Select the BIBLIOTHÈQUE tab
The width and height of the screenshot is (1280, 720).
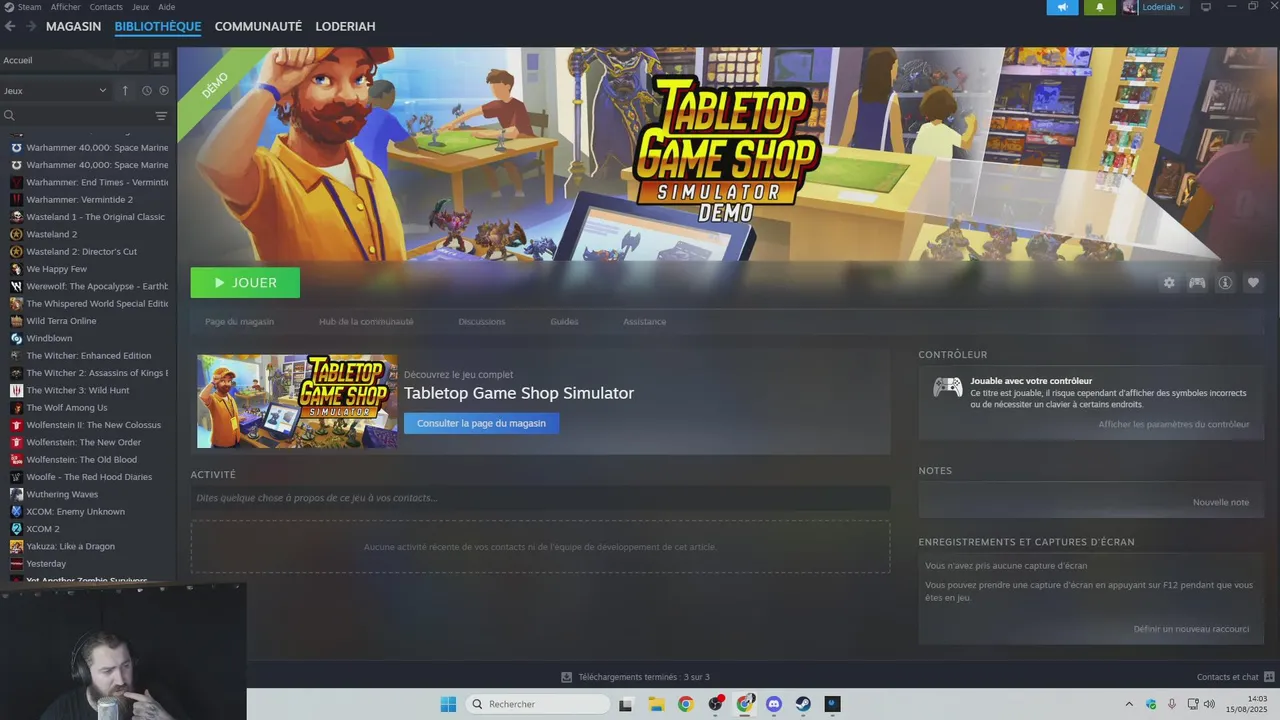(158, 26)
